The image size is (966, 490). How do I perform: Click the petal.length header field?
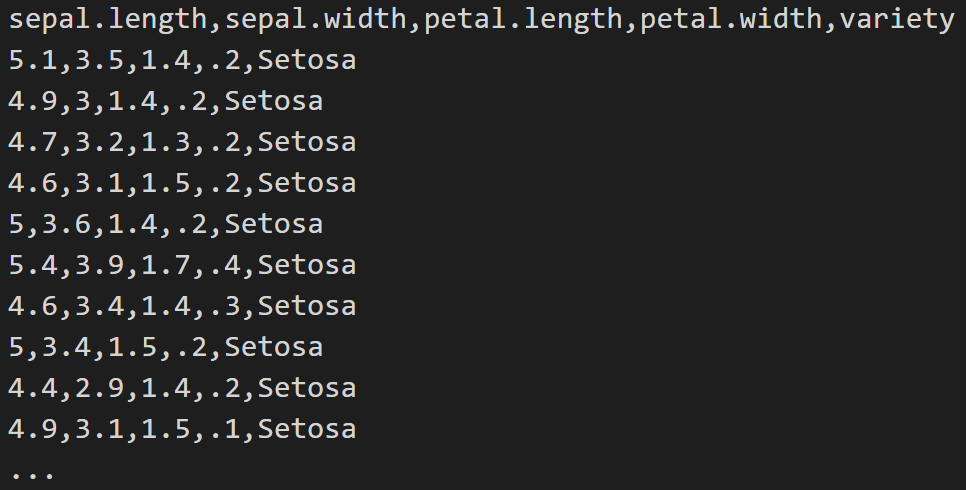pos(523,20)
